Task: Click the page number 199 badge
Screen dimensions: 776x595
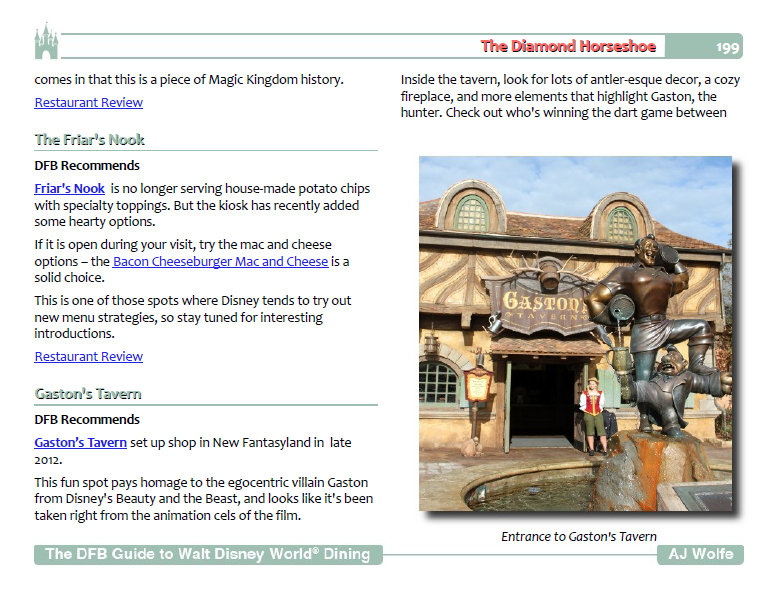Action: pos(727,46)
